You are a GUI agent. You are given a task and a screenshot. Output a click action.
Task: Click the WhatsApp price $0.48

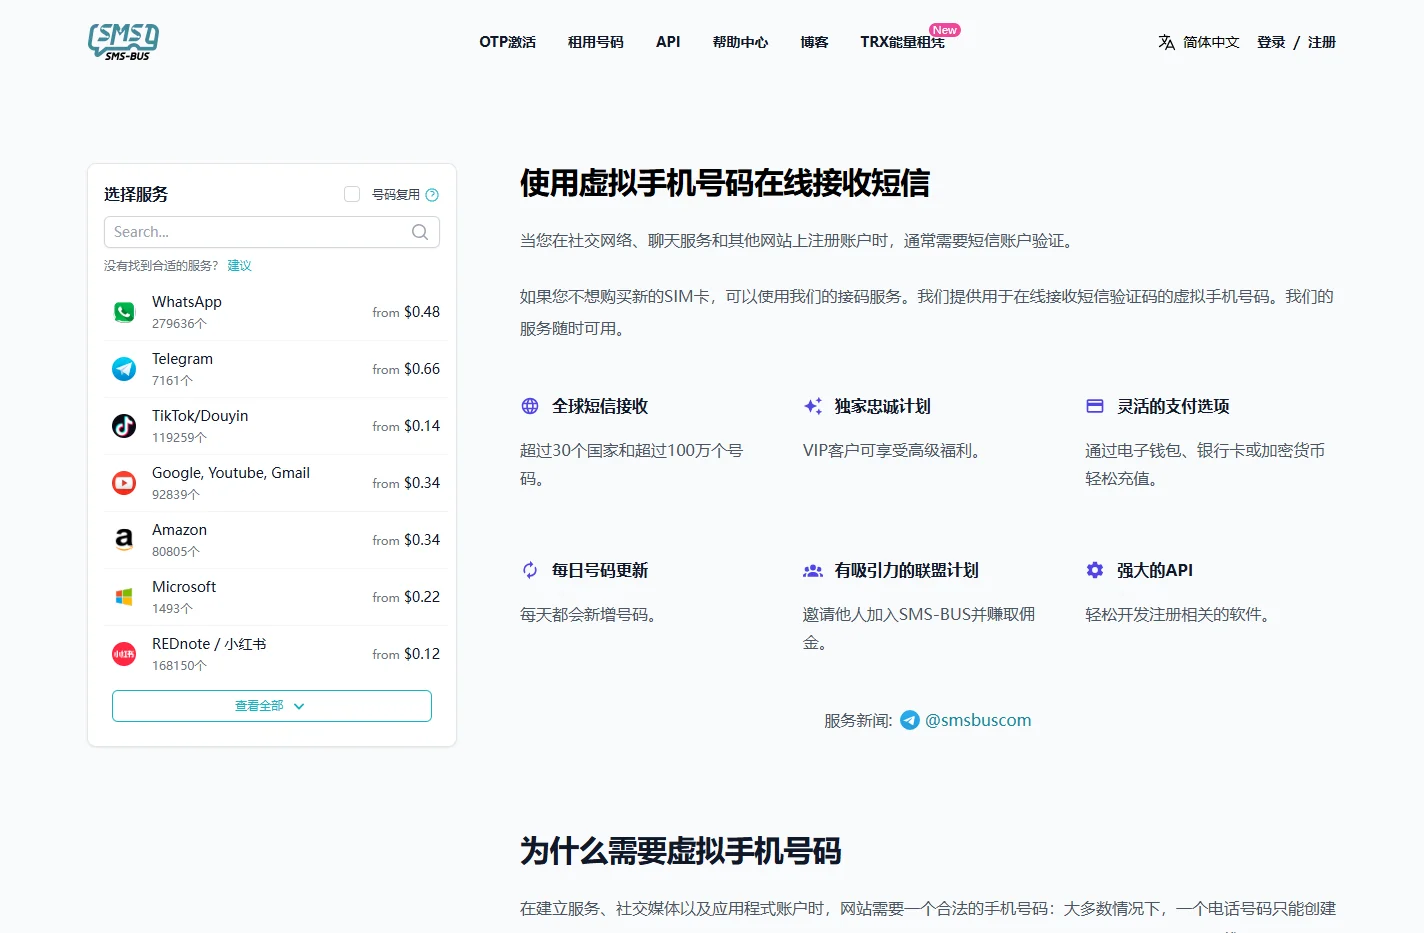coord(422,312)
